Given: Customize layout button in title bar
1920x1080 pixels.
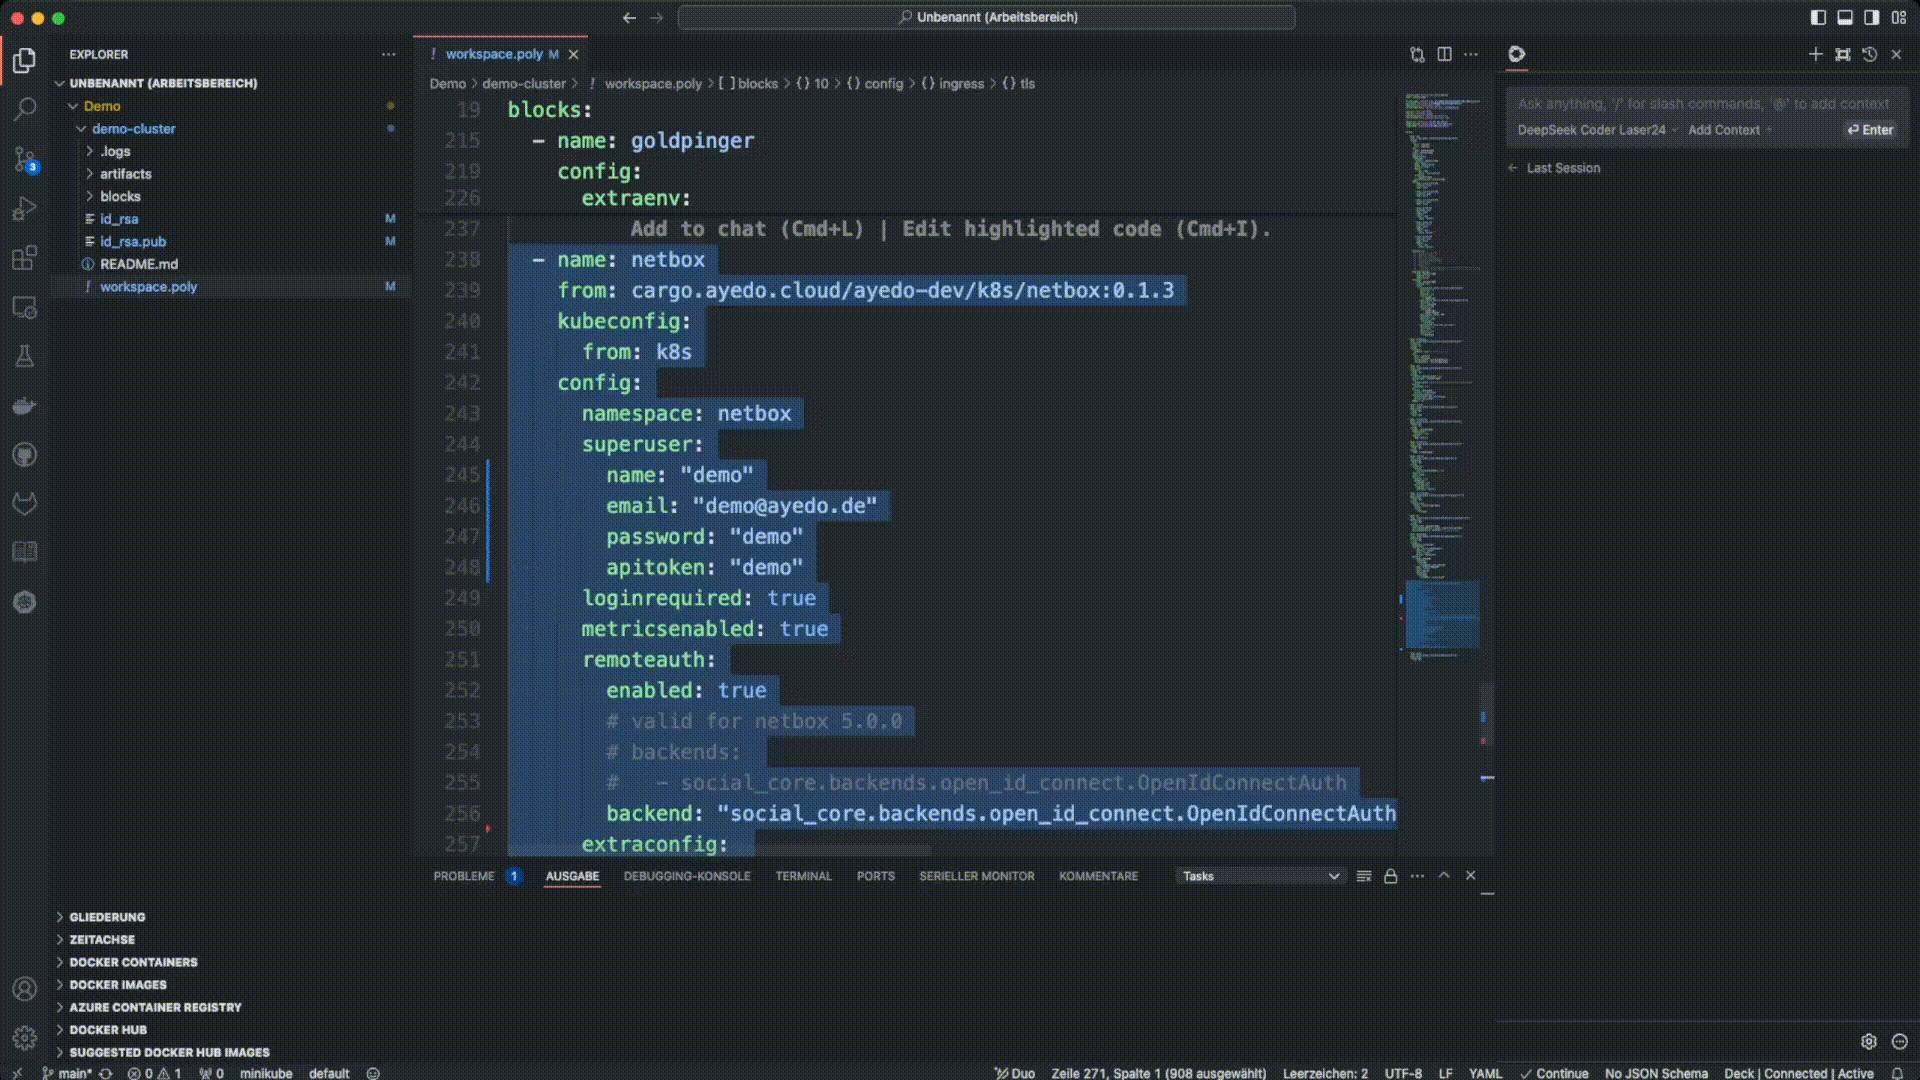Looking at the screenshot, I should tap(1898, 17).
